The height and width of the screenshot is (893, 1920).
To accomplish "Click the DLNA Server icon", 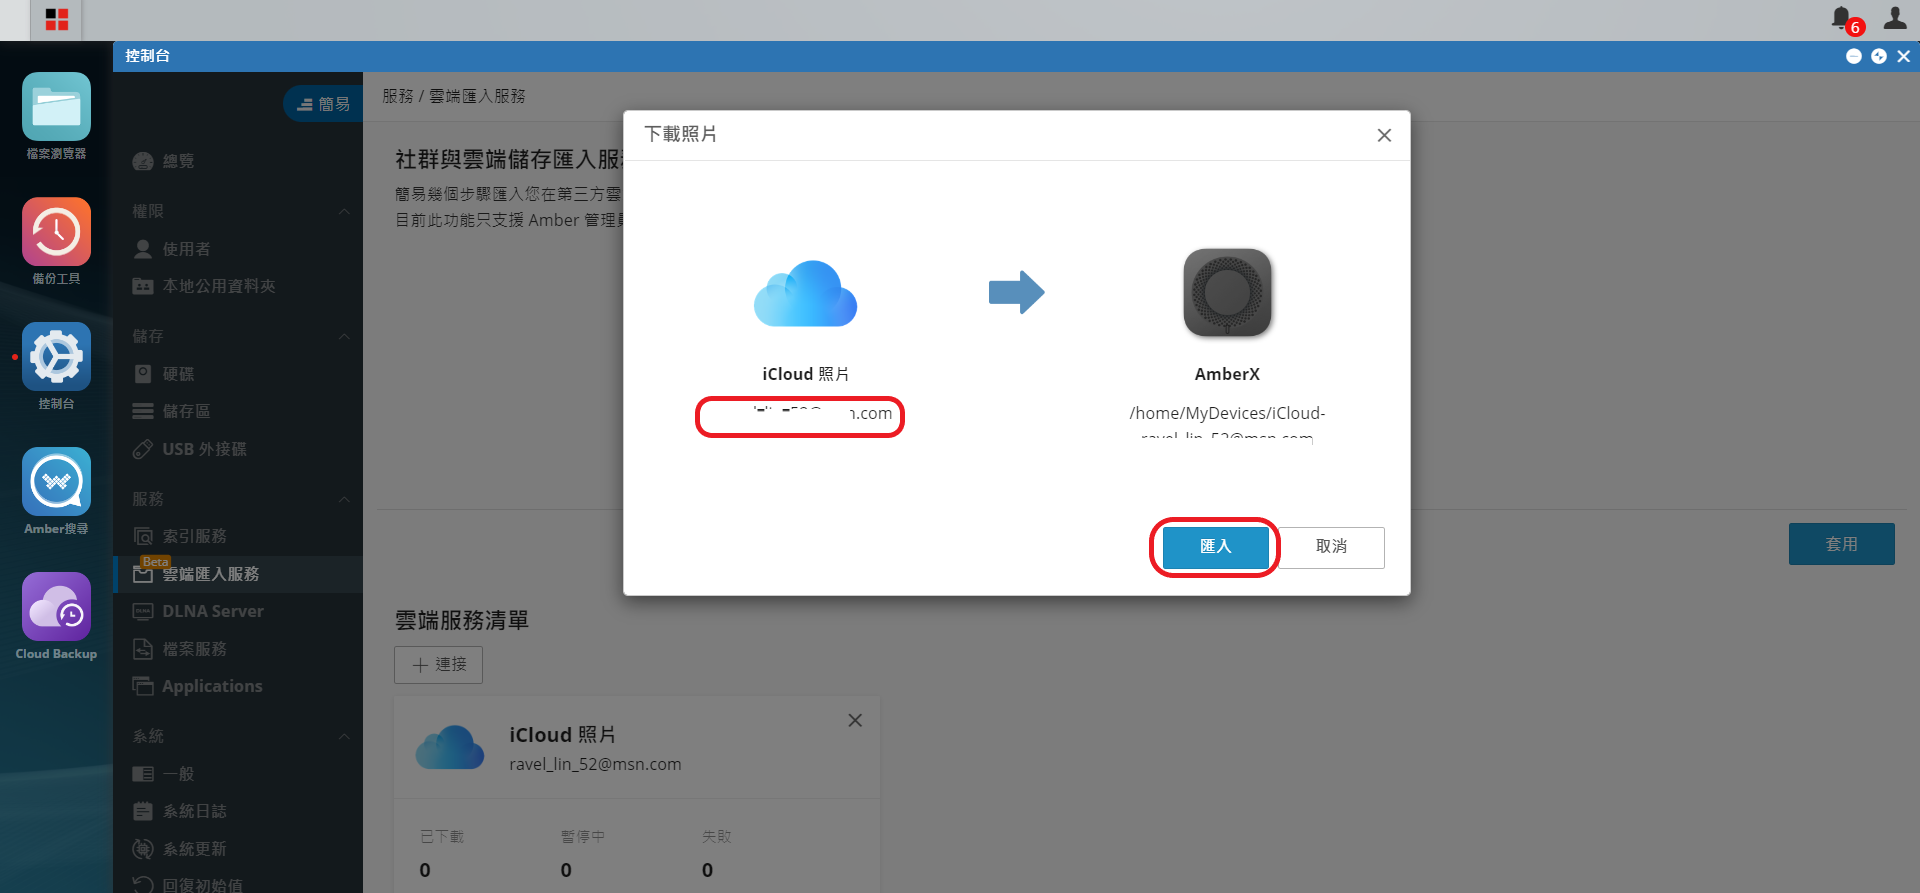I will point(143,611).
